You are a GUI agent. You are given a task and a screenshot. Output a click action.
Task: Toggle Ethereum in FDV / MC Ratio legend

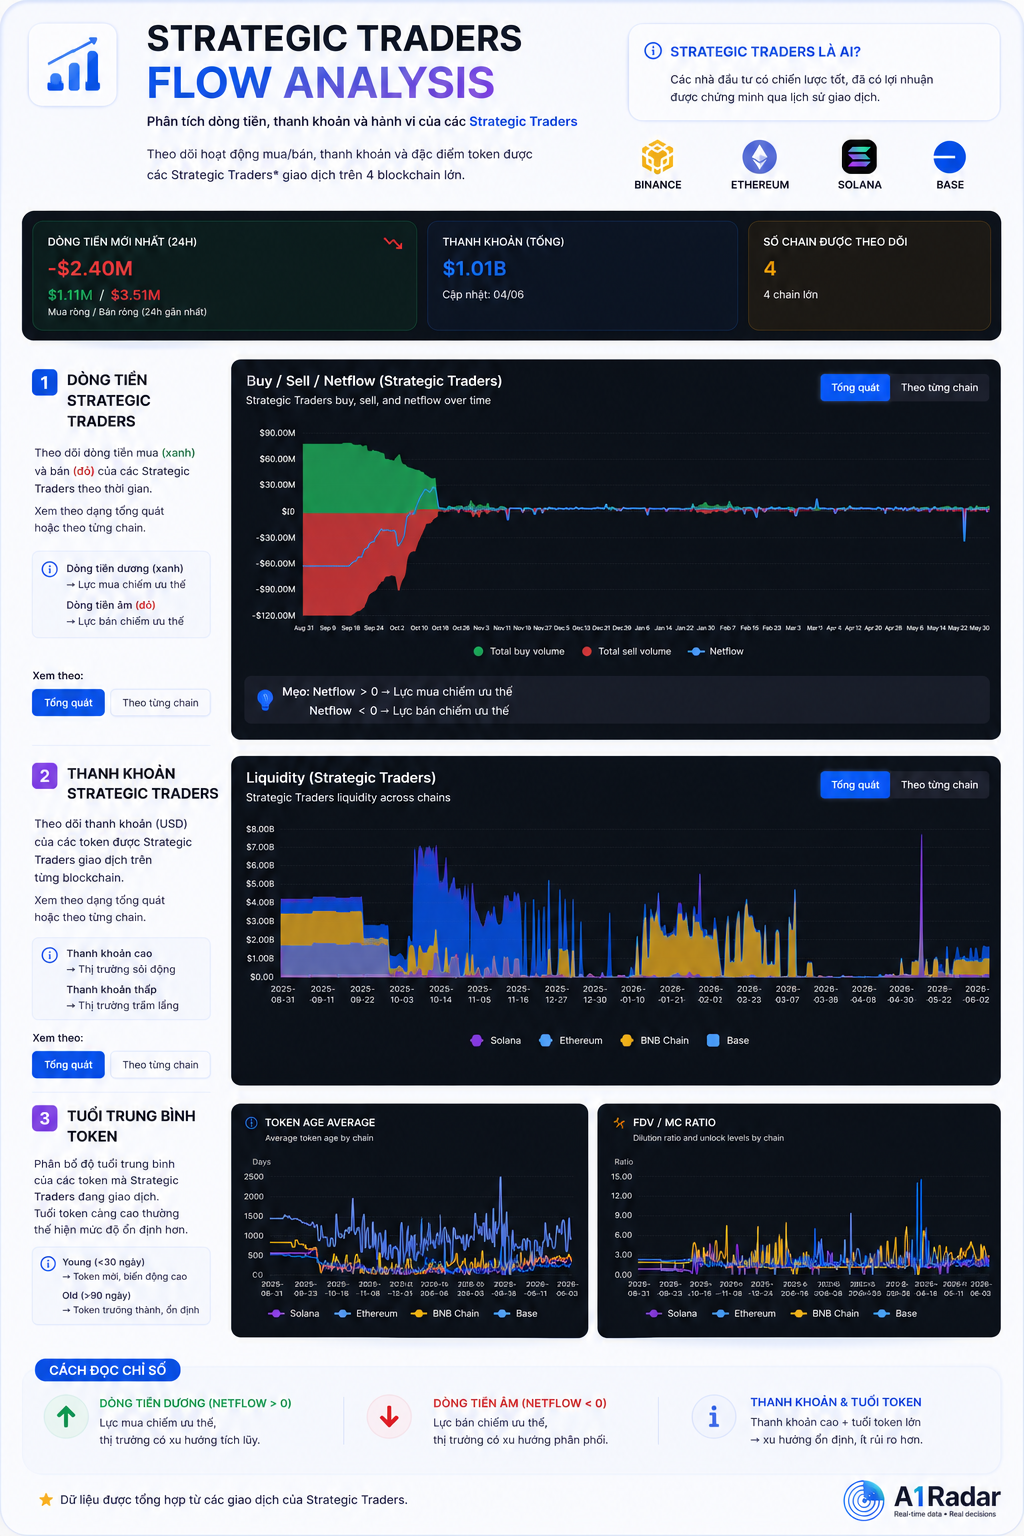(x=744, y=1314)
